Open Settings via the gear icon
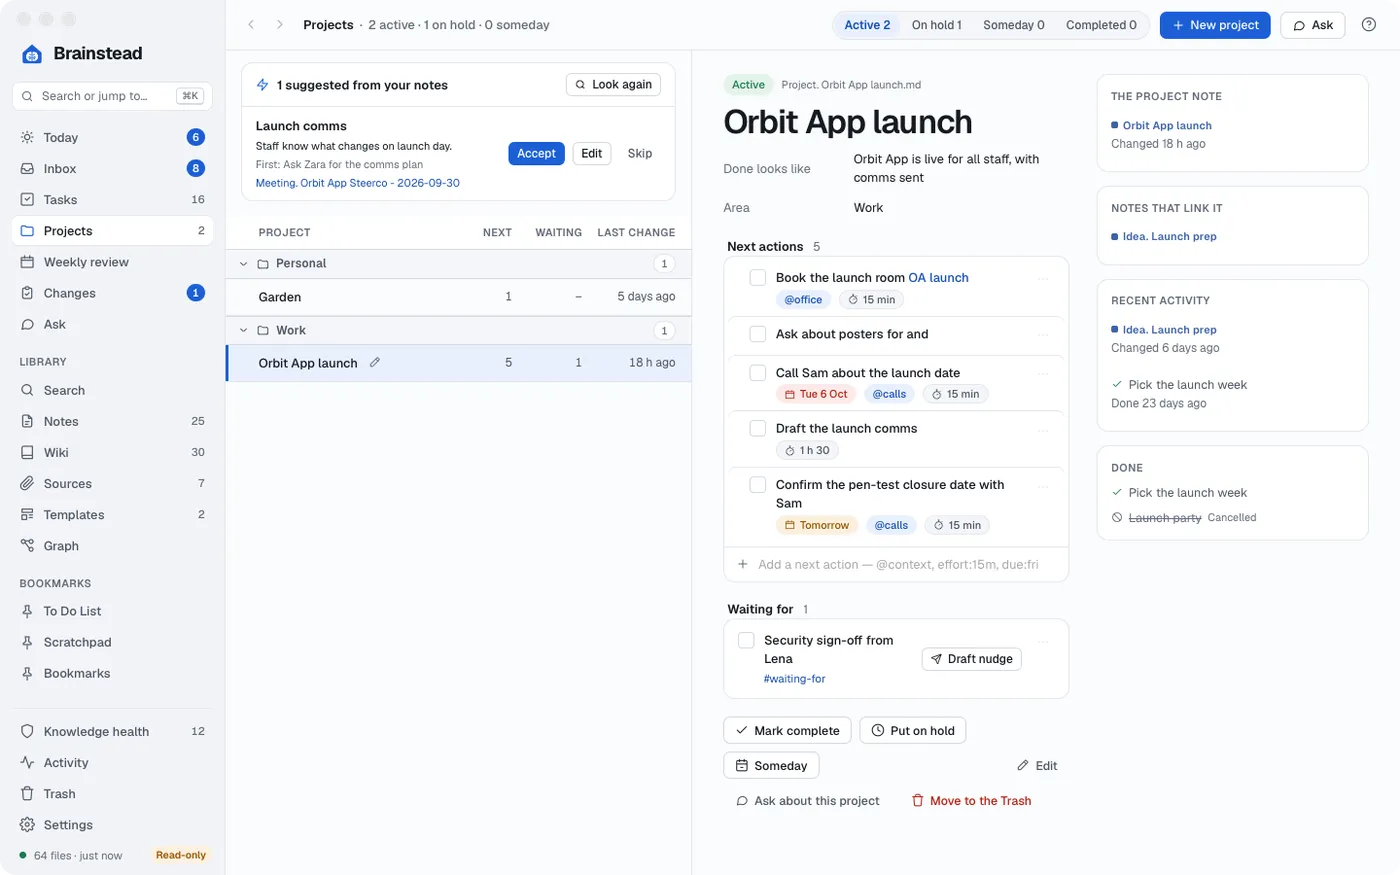The width and height of the screenshot is (1400, 875). pyautogui.click(x=112, y=825)
